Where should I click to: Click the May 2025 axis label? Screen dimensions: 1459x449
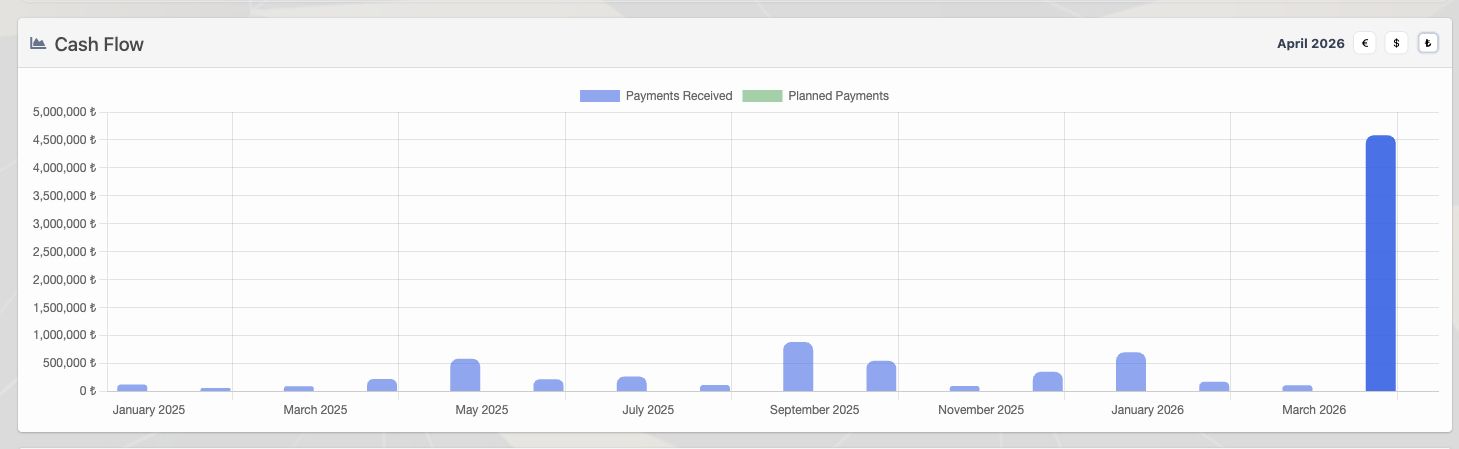pyautogui.click(x=482, y=410)
